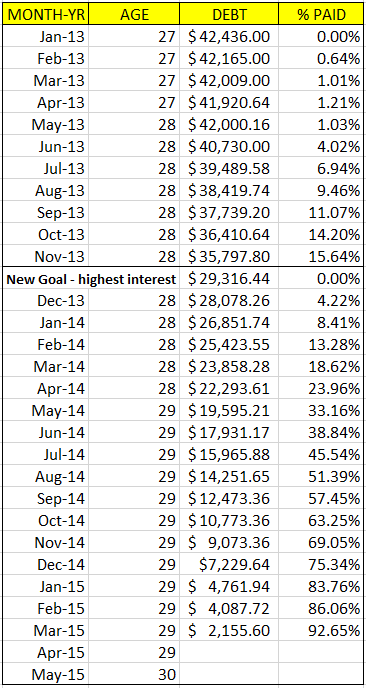Select the % PAID header cell
This screenshot has width=366, height=688.
click(x=321, y=14)
